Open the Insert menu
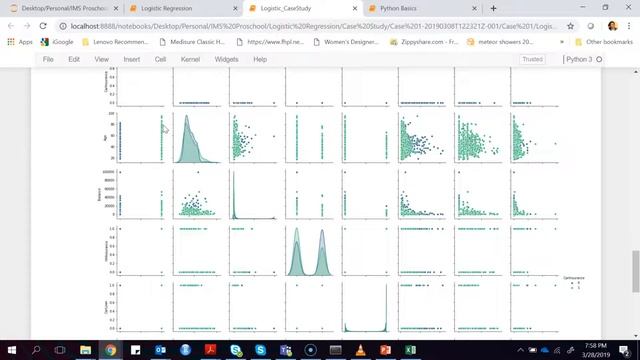The height and width of the screenshot is (360, 640). pos(132,59)
